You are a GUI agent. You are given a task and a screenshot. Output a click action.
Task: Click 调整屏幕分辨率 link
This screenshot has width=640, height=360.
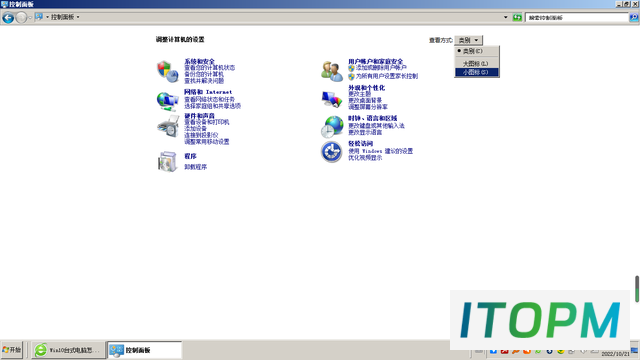click(x=368, y=107)
